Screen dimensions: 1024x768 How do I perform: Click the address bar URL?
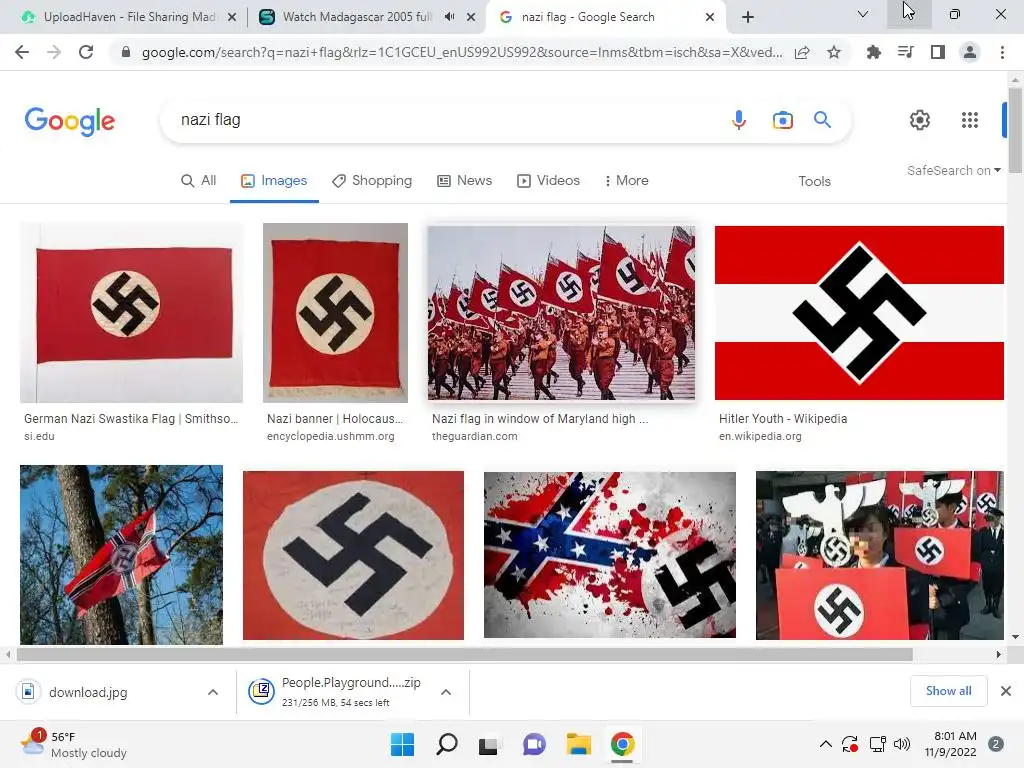tap(462, 52)
